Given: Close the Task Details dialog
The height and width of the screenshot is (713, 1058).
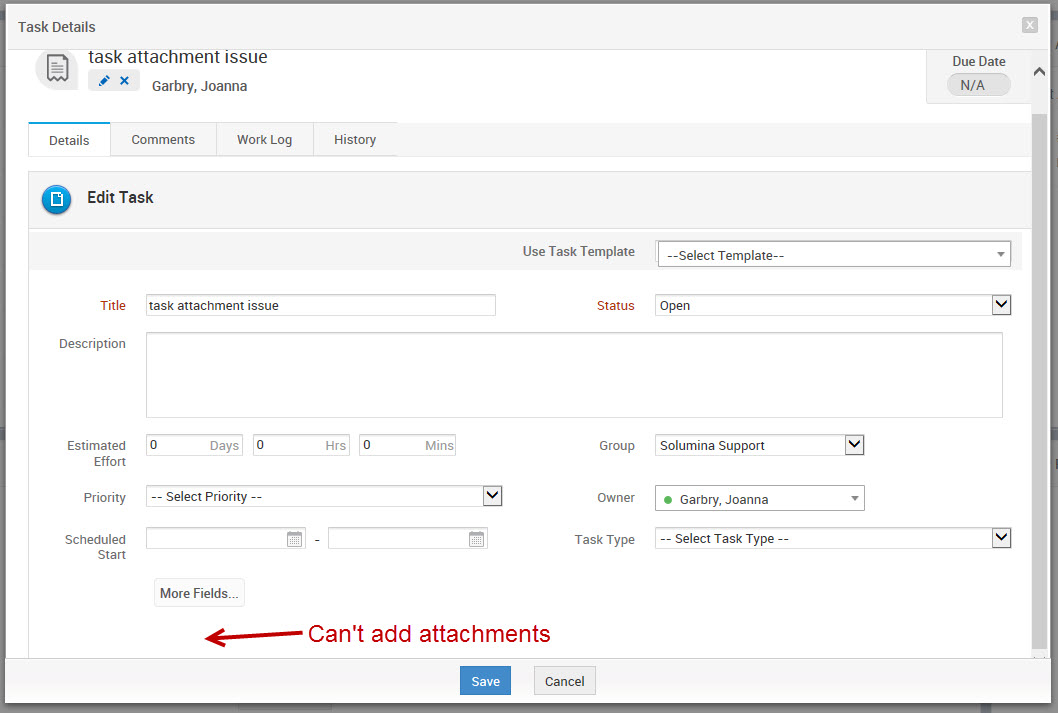Looking at the screenshot, I should 1029,25.
